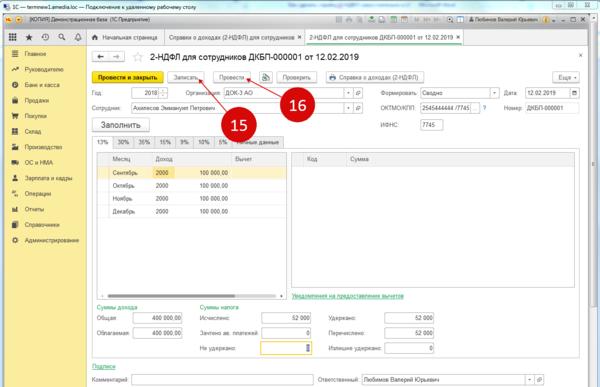Open the Личные данные tab
The width and height of the screenshot is (600, 387).
(258, 142)
